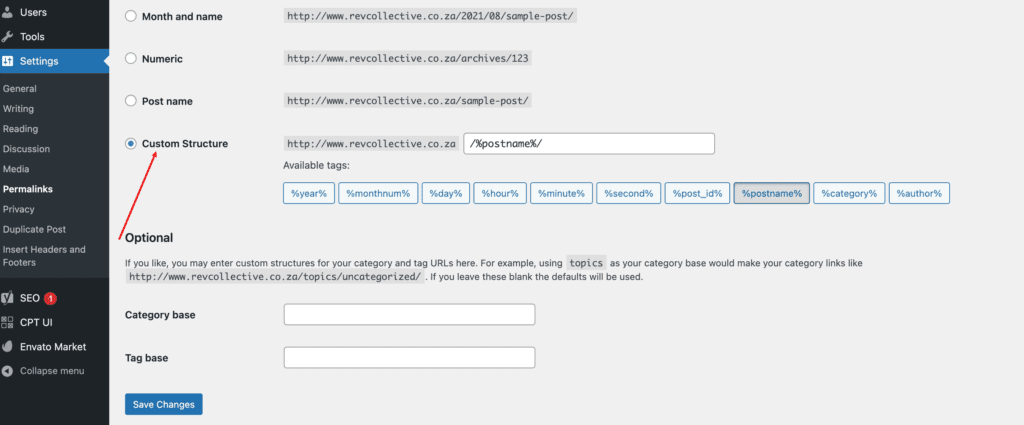
Task: Select the Numeric permalink radio button
Action: pos(131,59)
